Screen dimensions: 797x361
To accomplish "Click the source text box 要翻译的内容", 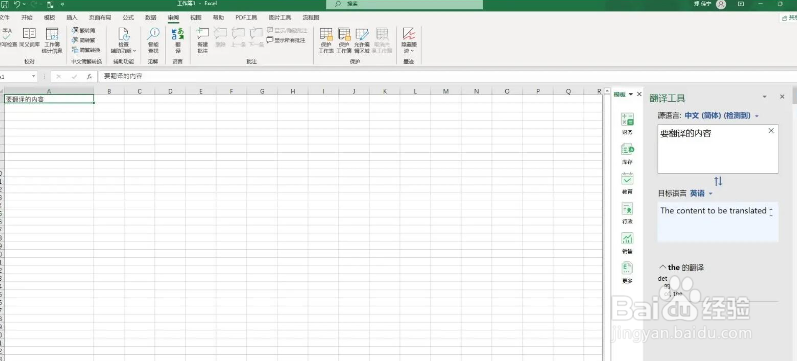I will pos(718,149).
